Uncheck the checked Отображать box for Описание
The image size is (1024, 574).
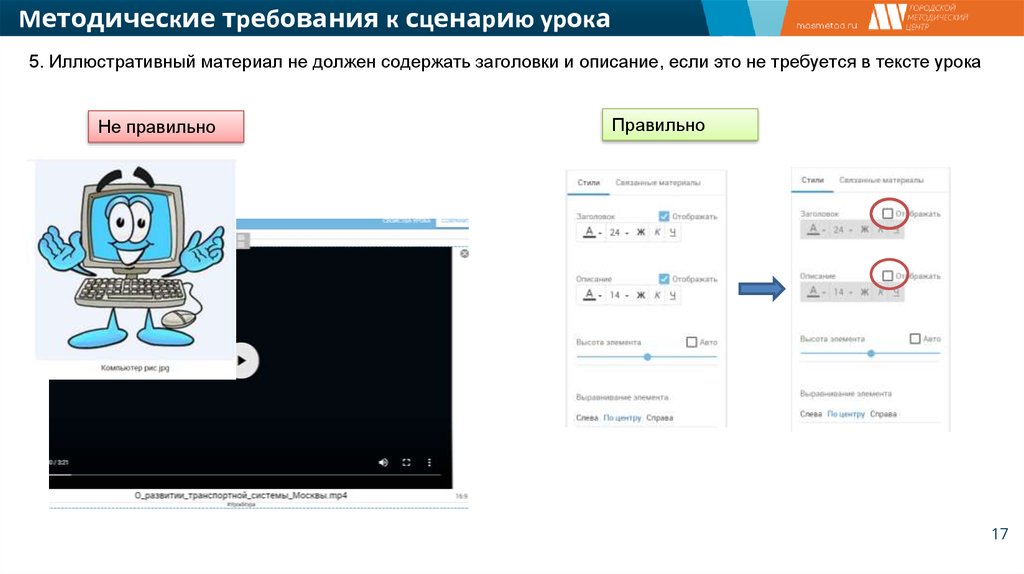click(664, 279)
